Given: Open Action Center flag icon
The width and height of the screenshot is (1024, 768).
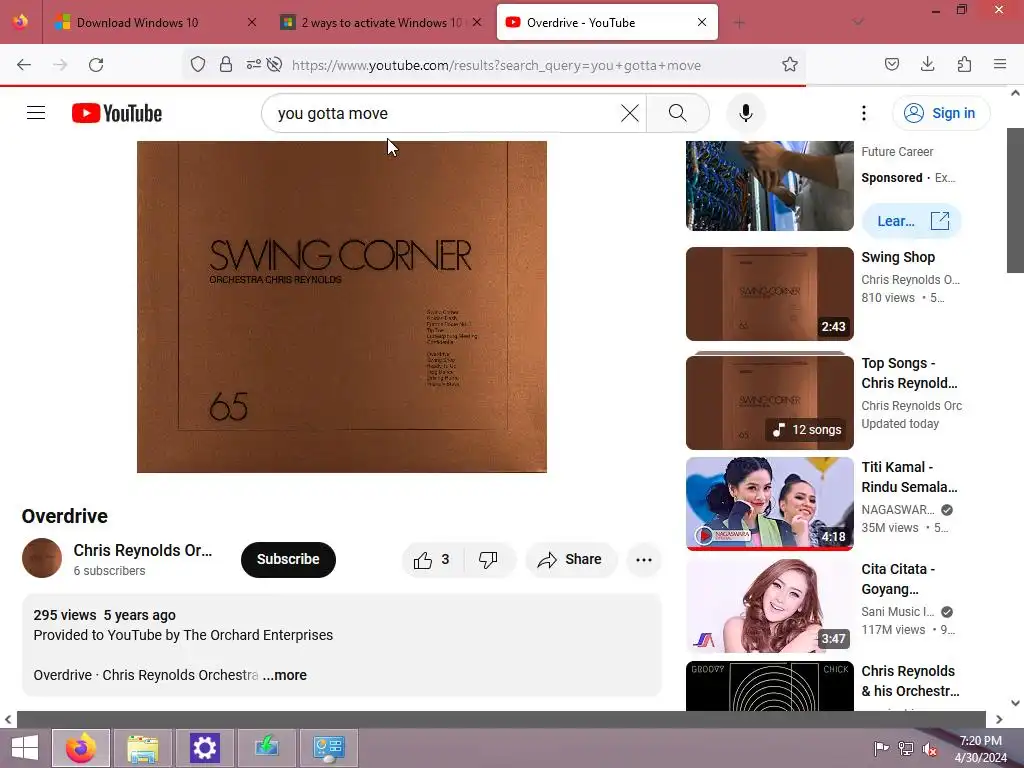Looking at the screenshot, I should [881, 748].
